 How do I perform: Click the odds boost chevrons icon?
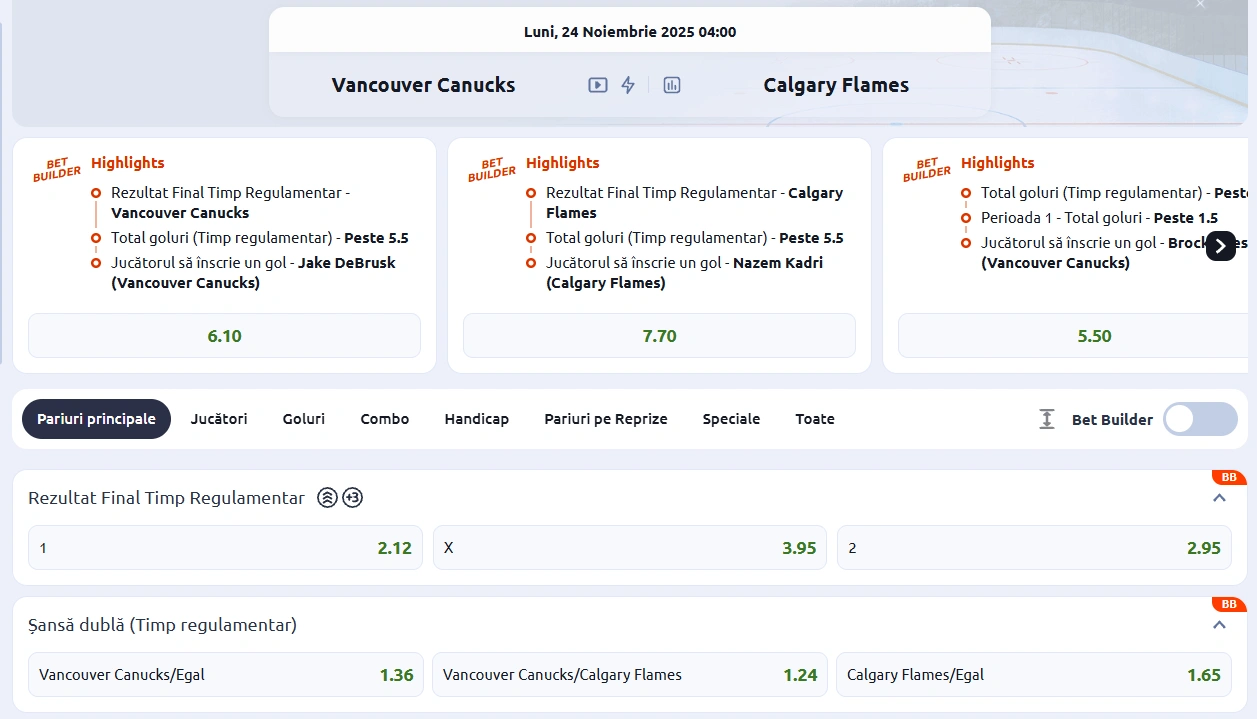(x=326, y=497)
